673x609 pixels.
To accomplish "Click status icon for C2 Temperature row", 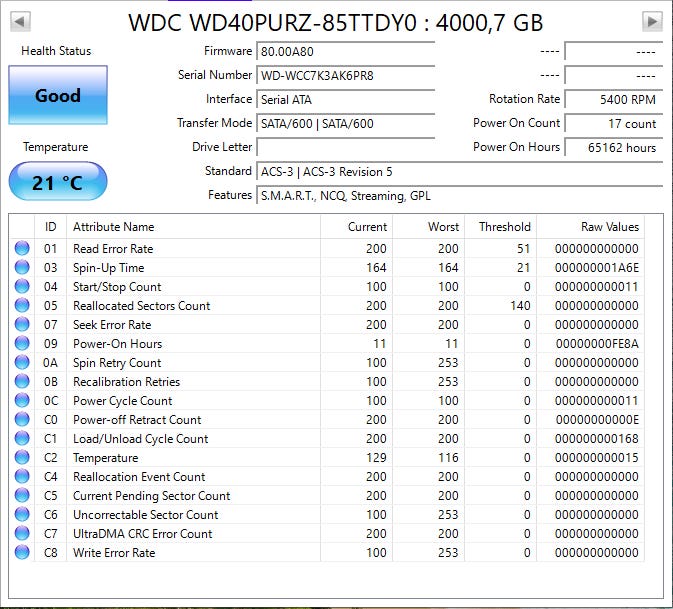I will click(22, 457).
